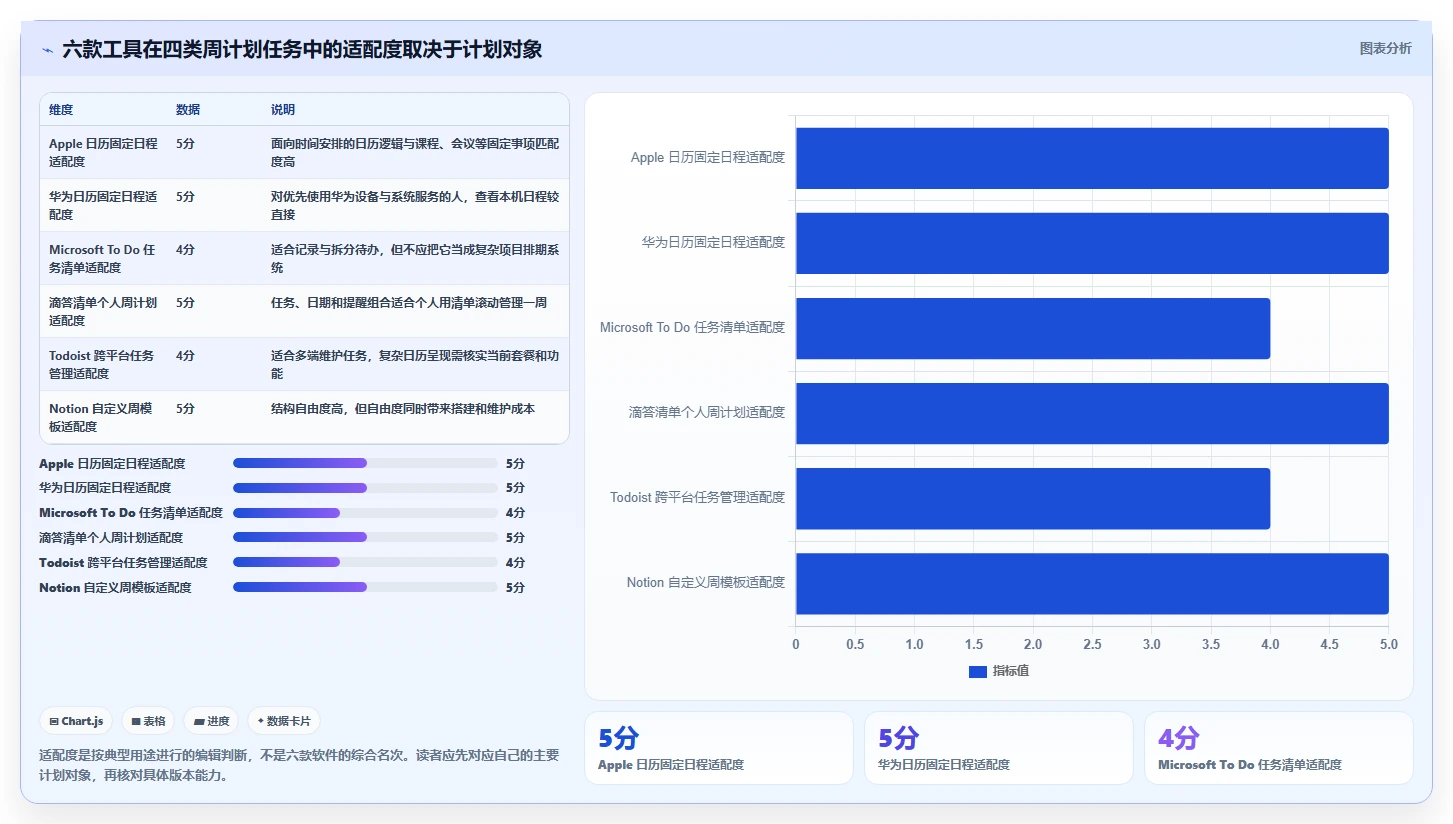This screenshot has height=824, width=1453.
Task: Click the Apple 日历固定日程适配度 progress bar
Action: point(365,463)
